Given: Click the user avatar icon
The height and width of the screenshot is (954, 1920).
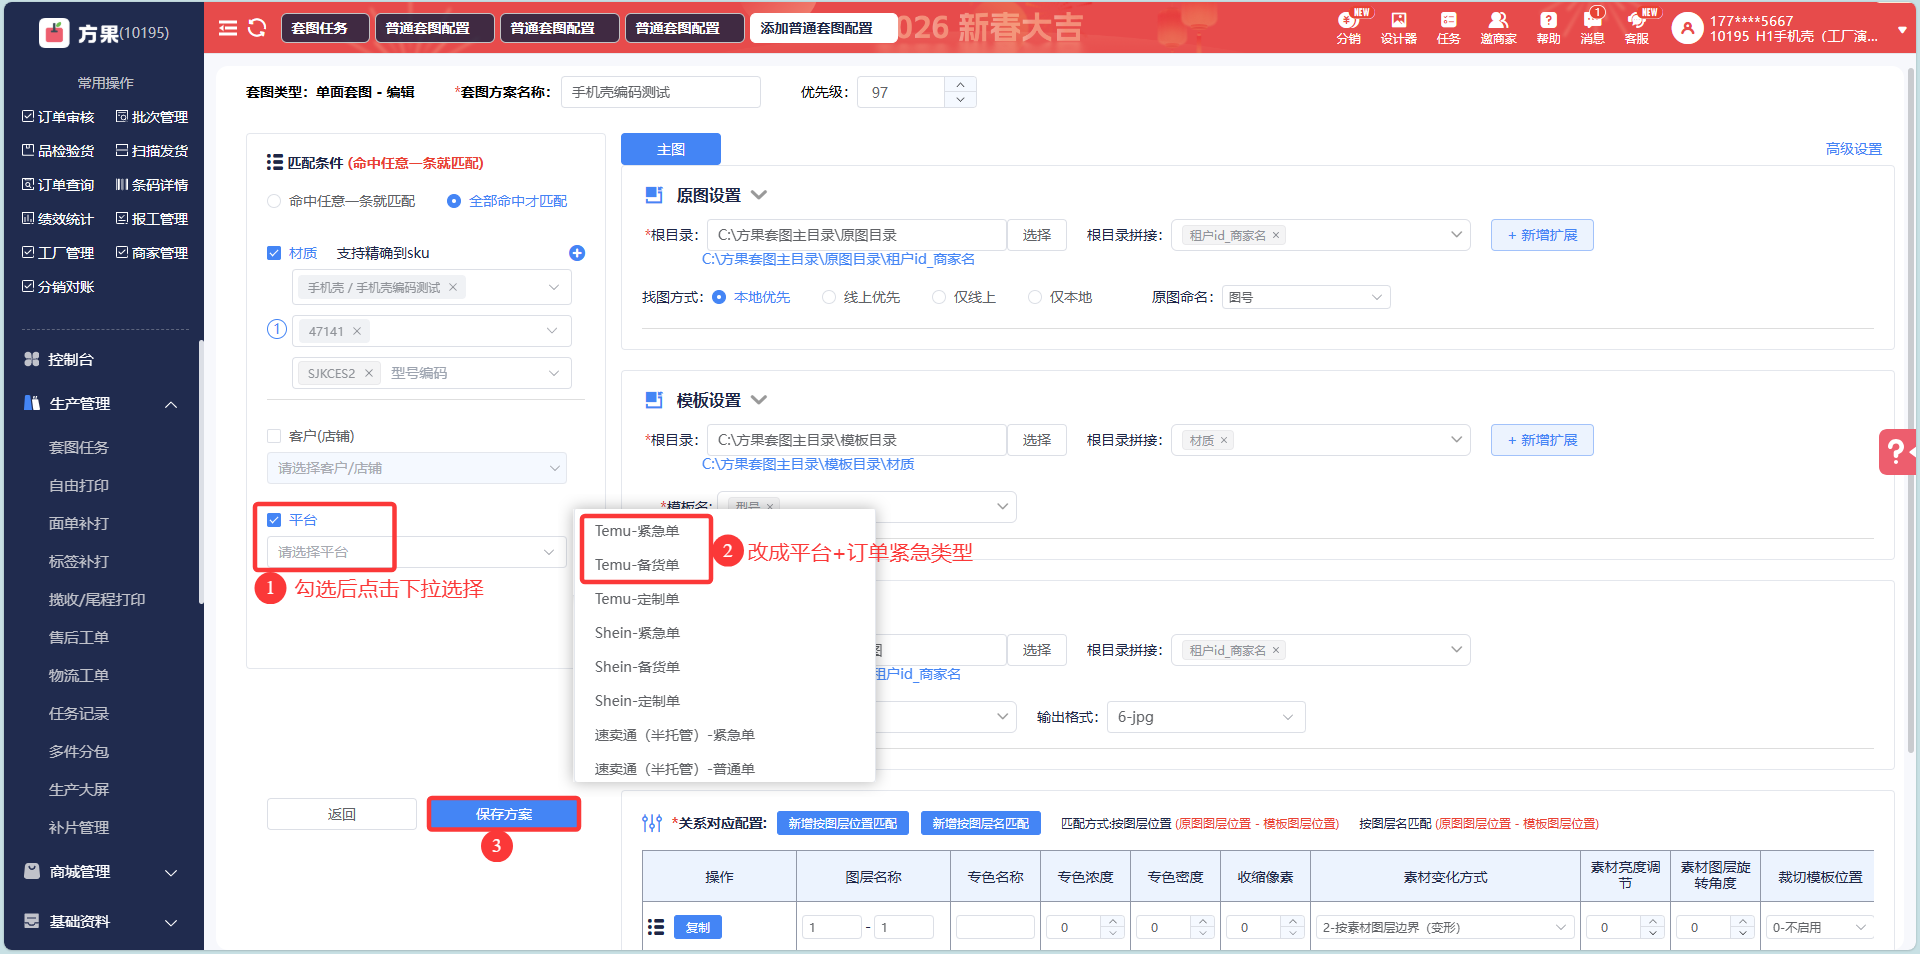Looking at the screenshot, I should 1687,28.
